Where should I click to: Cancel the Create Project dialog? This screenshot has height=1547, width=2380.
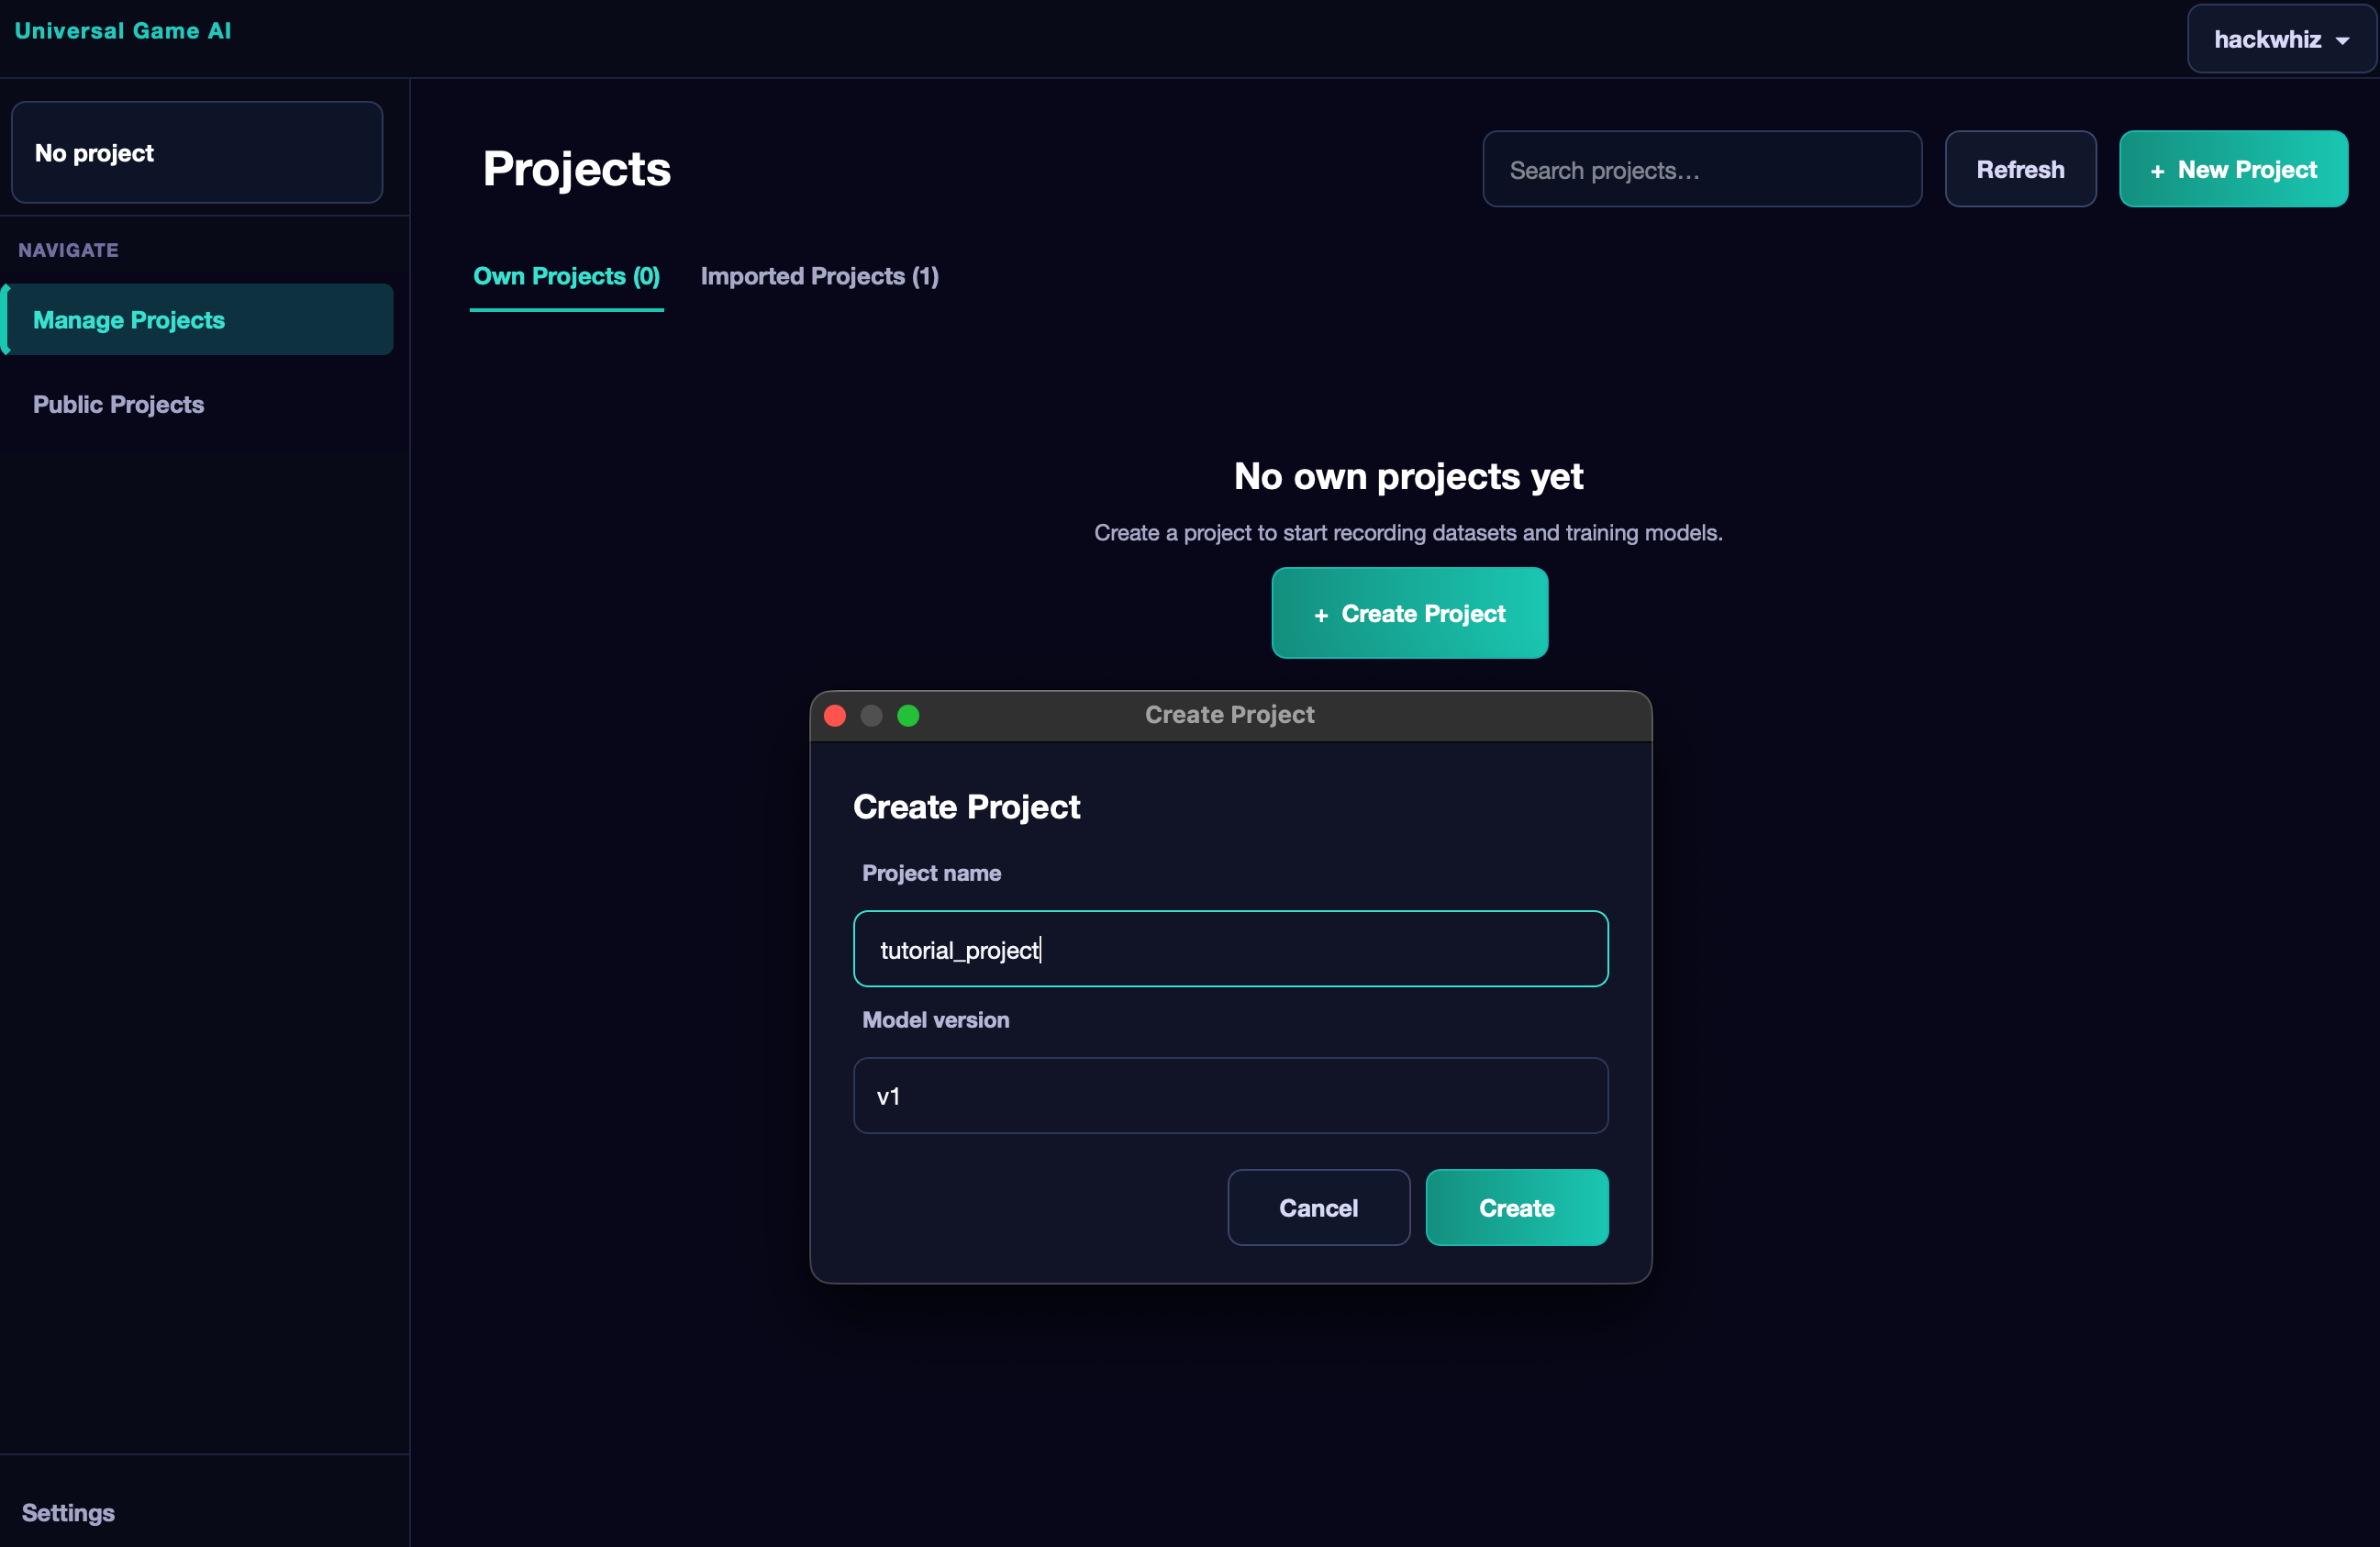pos(1318,1207)
